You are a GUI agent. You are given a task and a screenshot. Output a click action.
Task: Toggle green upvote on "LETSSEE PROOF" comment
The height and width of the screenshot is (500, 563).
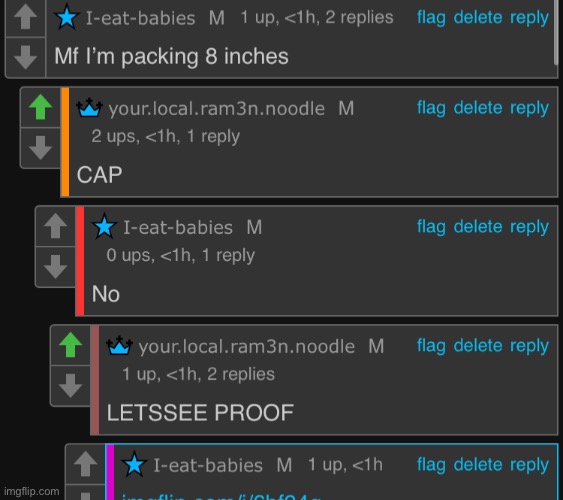click(71, 345)
